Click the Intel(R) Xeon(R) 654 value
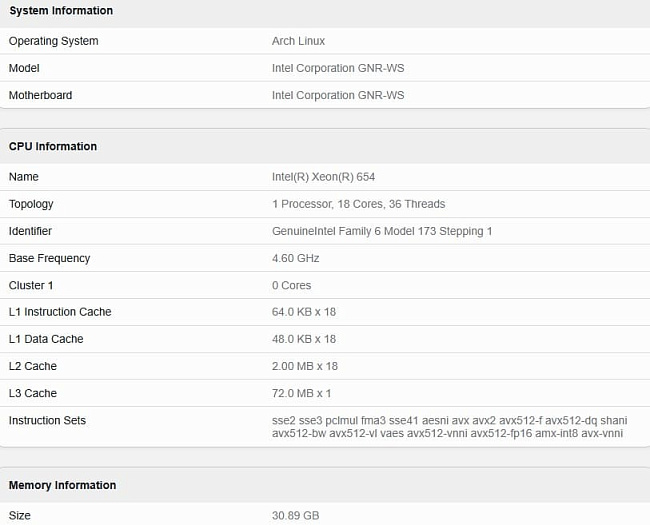 click(x=323, y=177)
